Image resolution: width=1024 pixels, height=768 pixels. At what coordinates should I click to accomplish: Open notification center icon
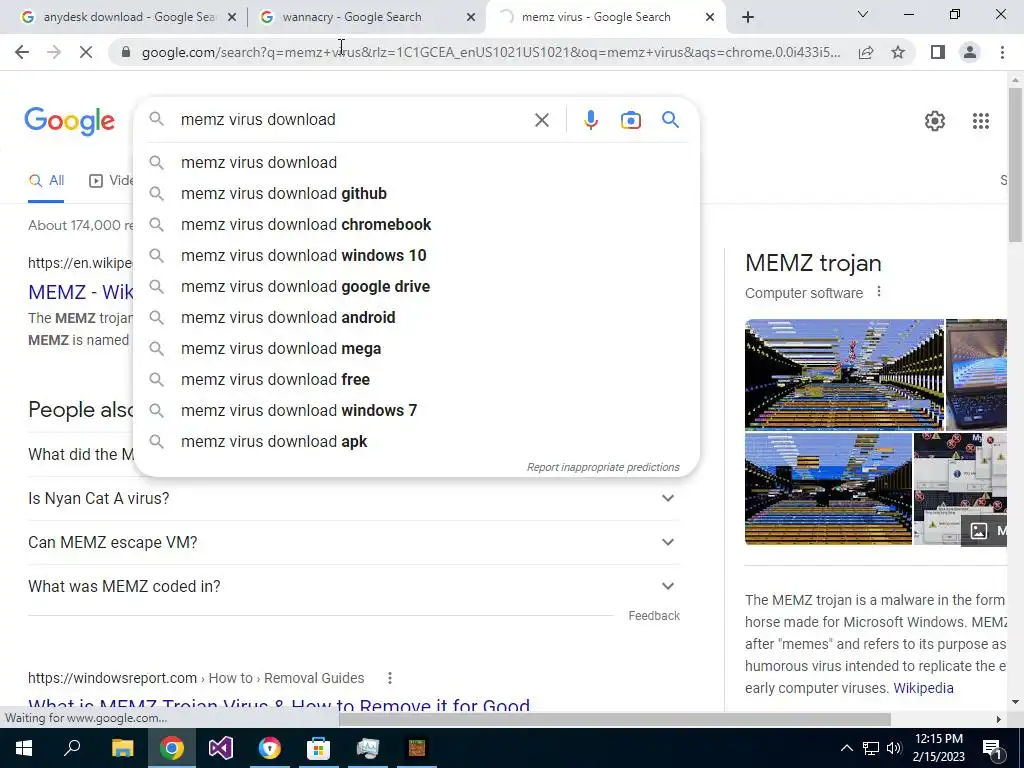tap(991, 748)
